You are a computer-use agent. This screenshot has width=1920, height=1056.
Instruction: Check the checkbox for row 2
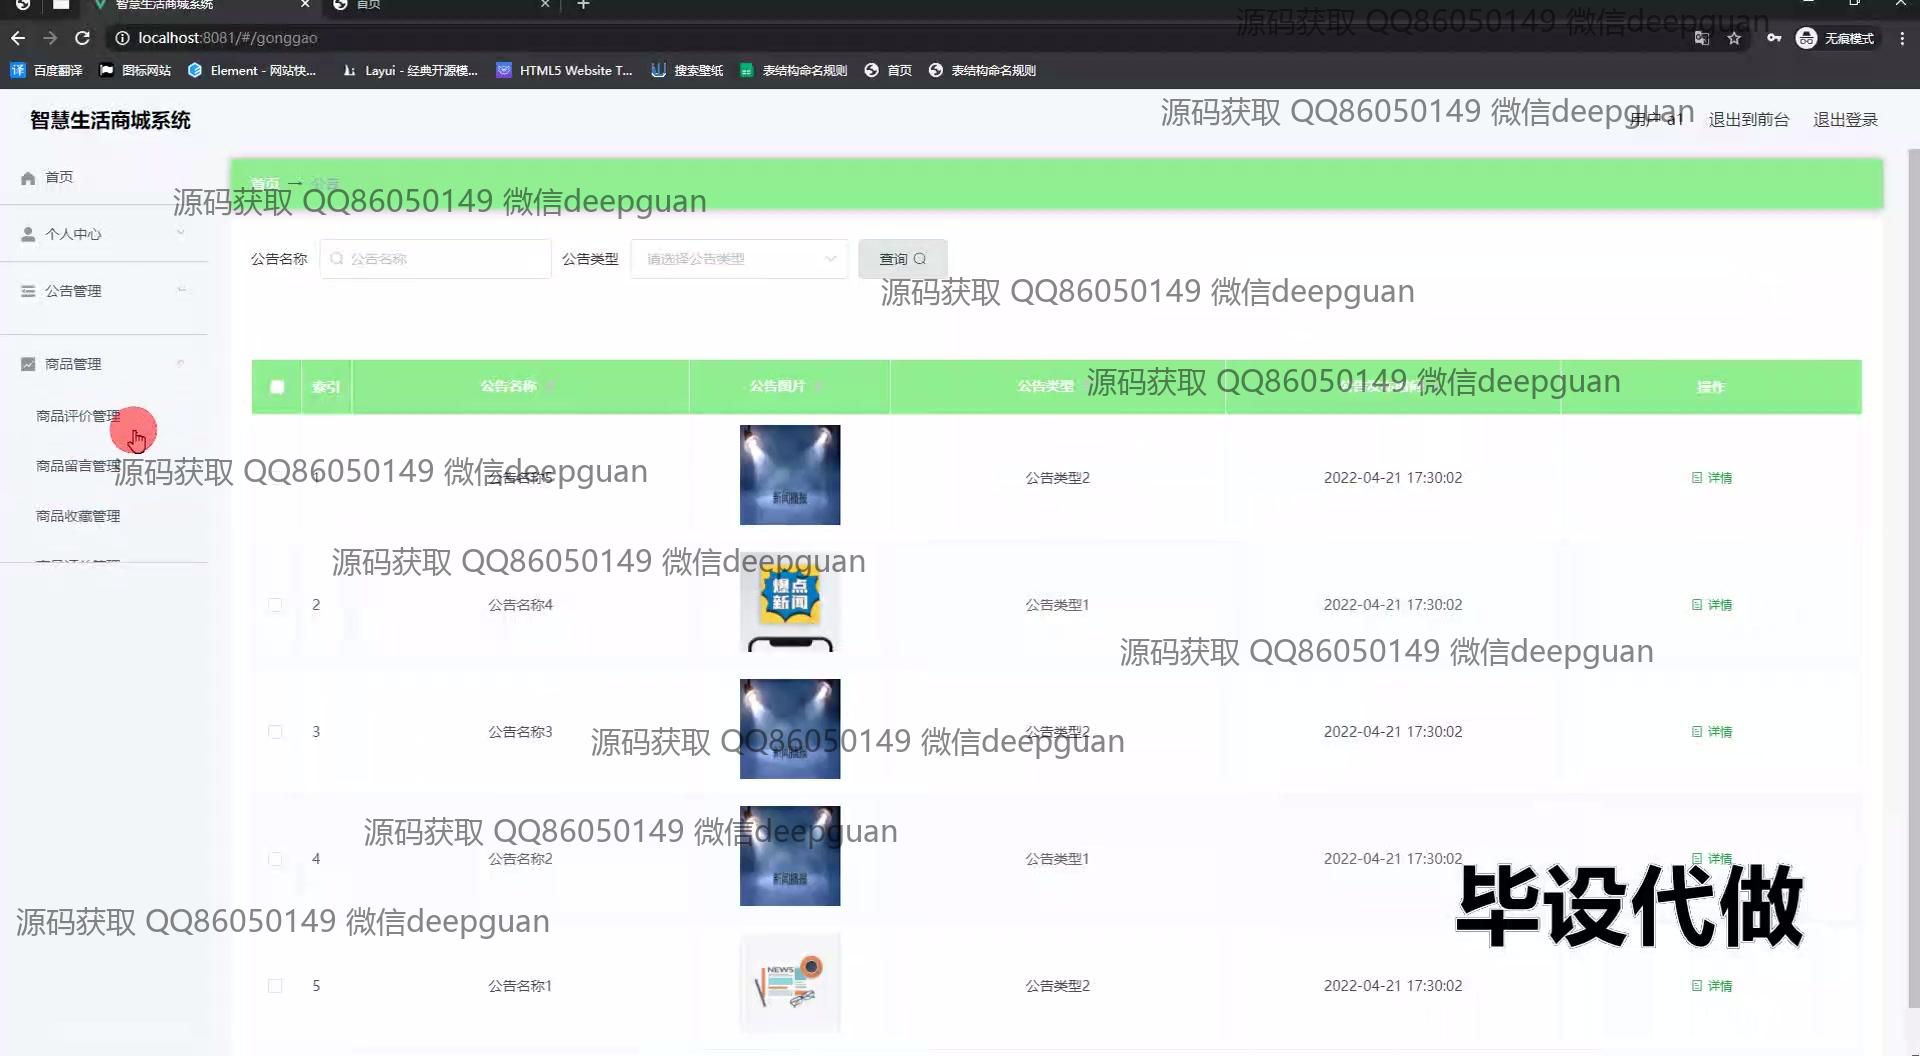[275, 605]
